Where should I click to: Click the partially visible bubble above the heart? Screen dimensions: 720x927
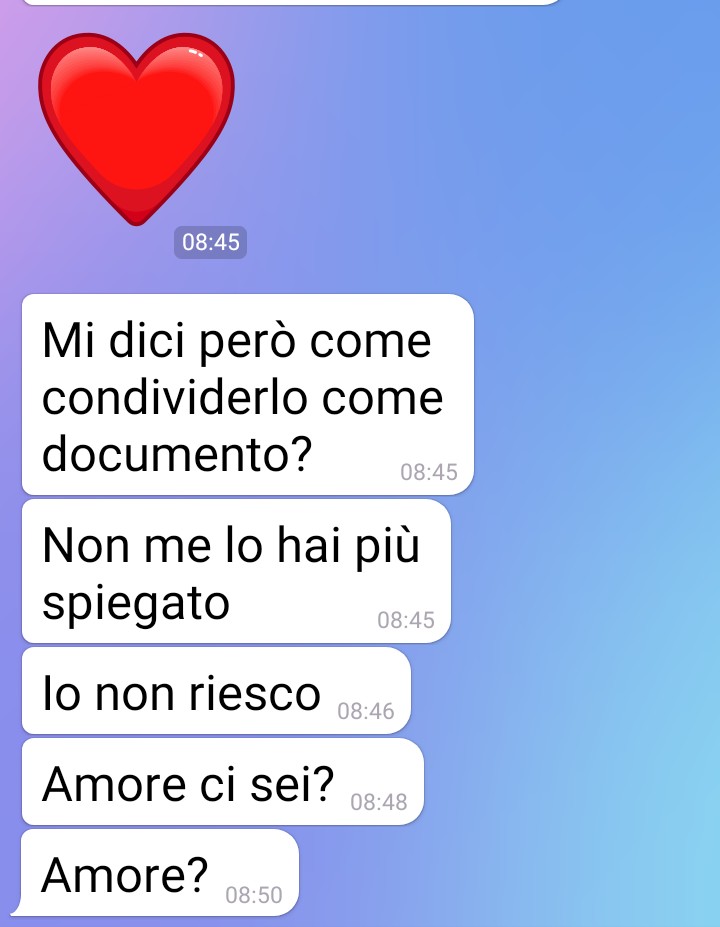pos(293,2)
